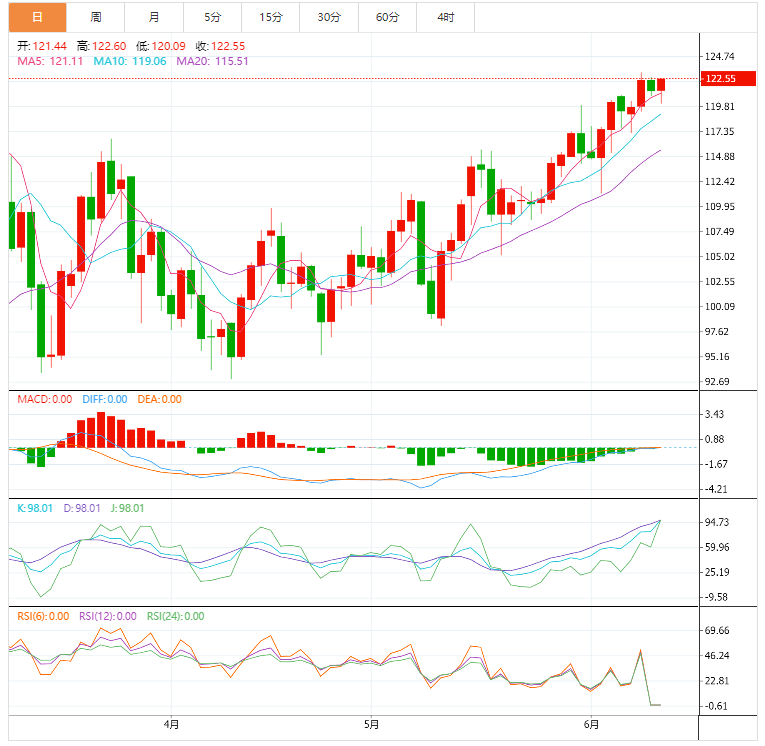The image size is (765, 746).
Task: Click the 4月 date axis marker
Action: pos(172,724)
